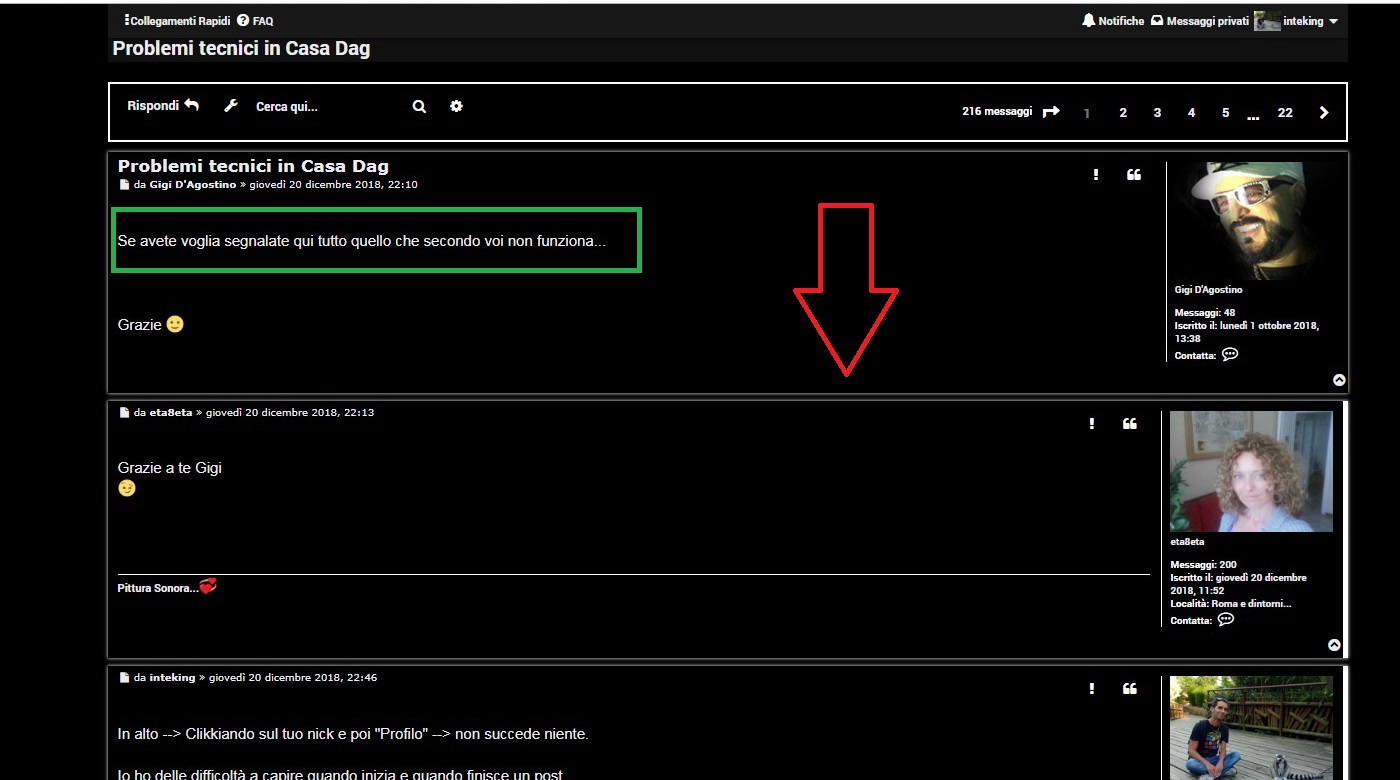Click the Rispondi reply button
This screenshot has height=780, width=1400.
[163, 106]
